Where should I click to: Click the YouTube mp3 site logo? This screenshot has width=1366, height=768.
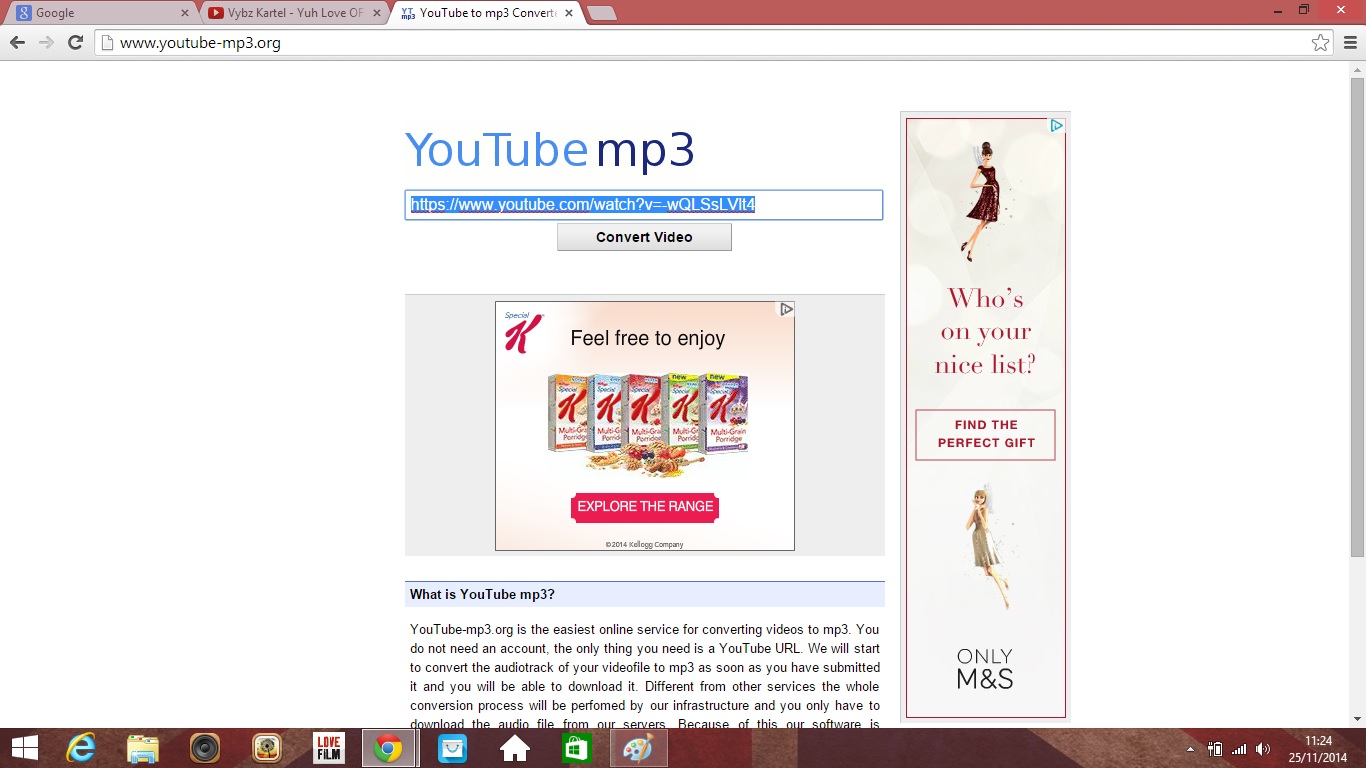click(549, 150)
